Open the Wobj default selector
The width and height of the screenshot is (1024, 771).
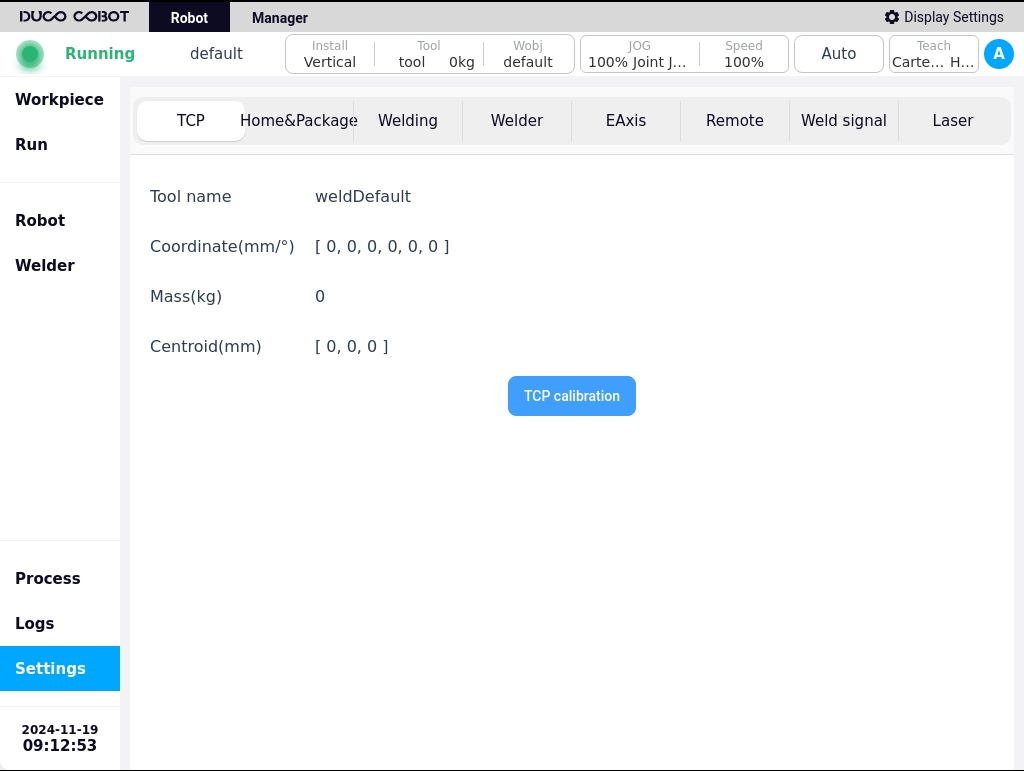tap(528, 54)
